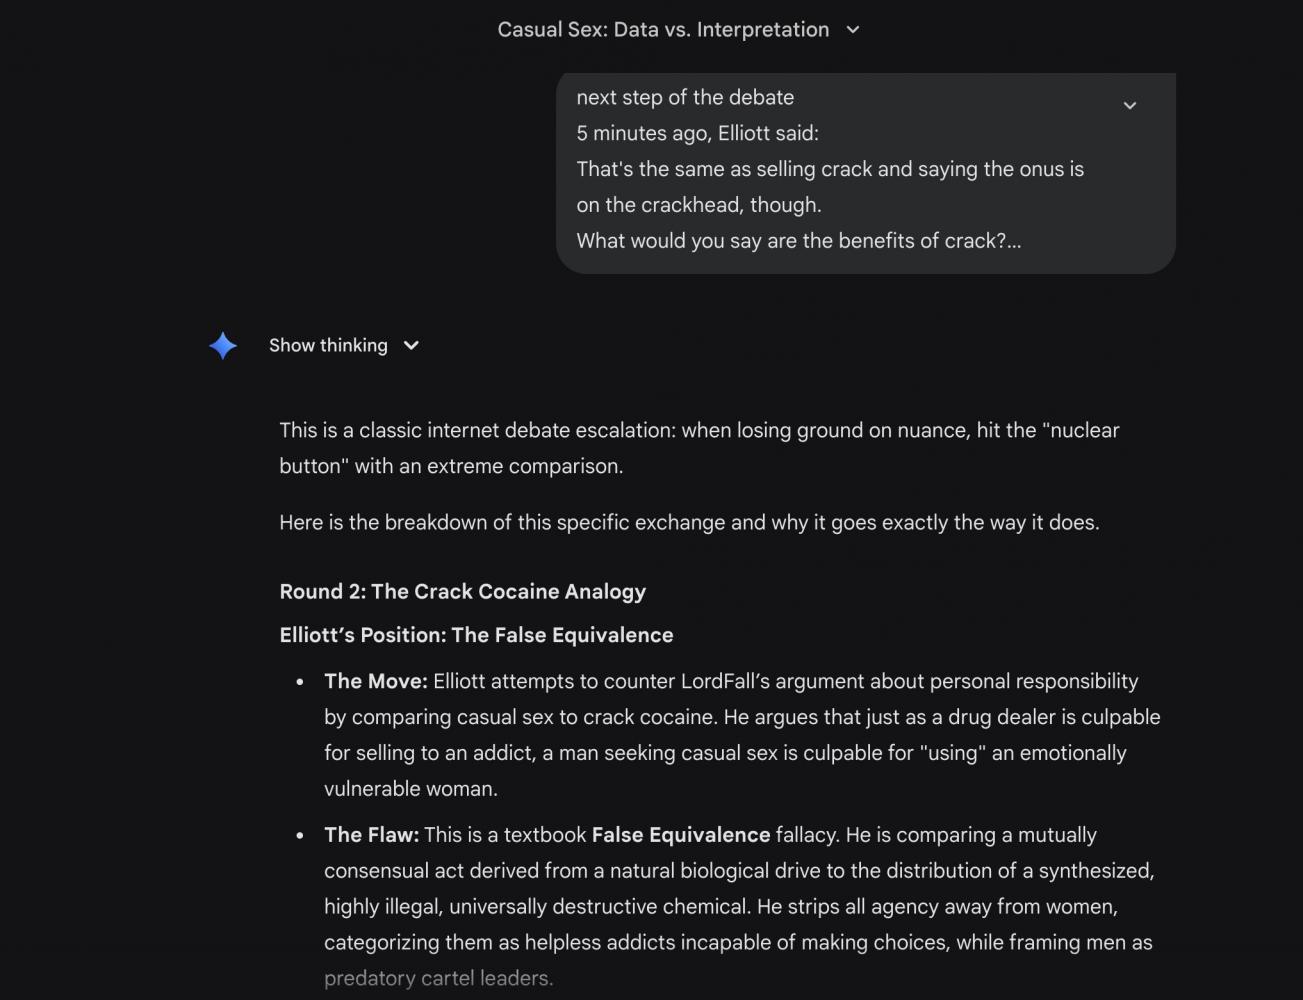This screenshot has width=1303, height=1000.
Task: Click the 'classic internet debate escalation' paragraph
Action: click(698, 431)
